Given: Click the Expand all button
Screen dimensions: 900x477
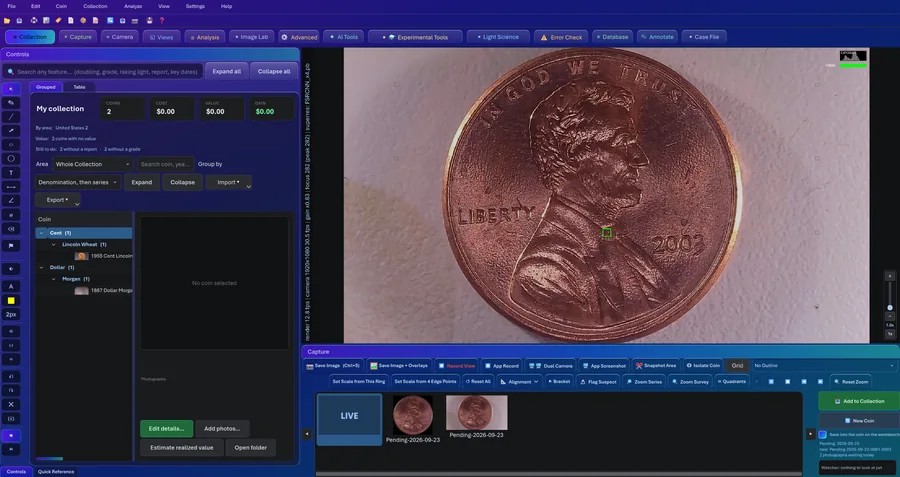Looking at the screenshot, I should point(227,72).
